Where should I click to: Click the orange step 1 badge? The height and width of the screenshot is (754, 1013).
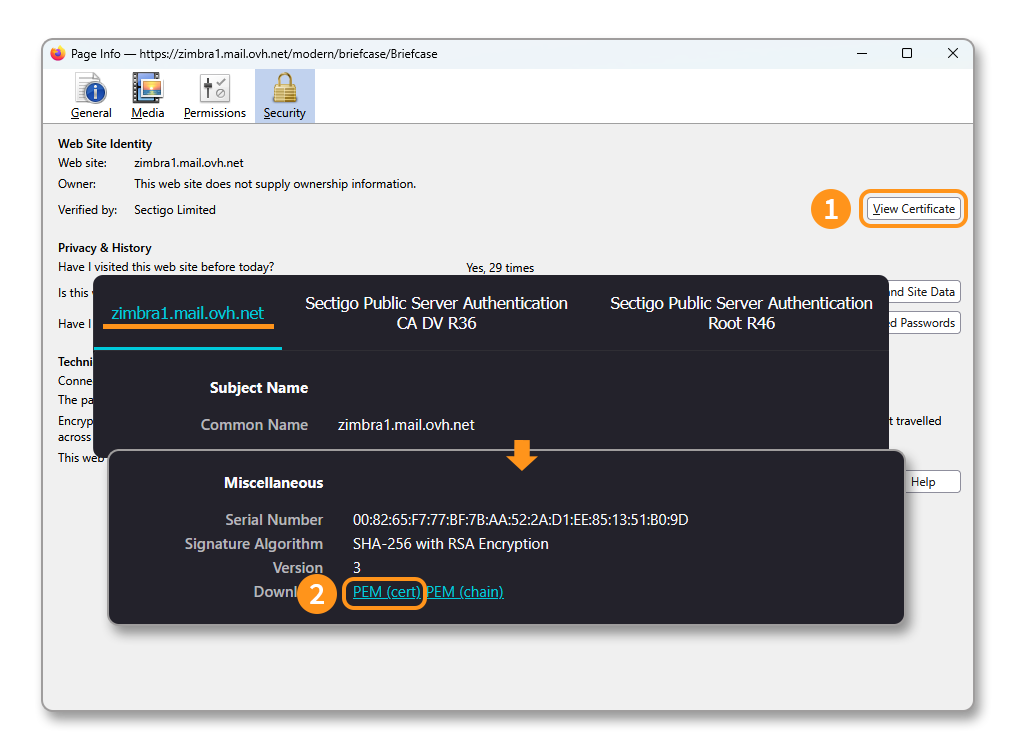pos(830,210)
